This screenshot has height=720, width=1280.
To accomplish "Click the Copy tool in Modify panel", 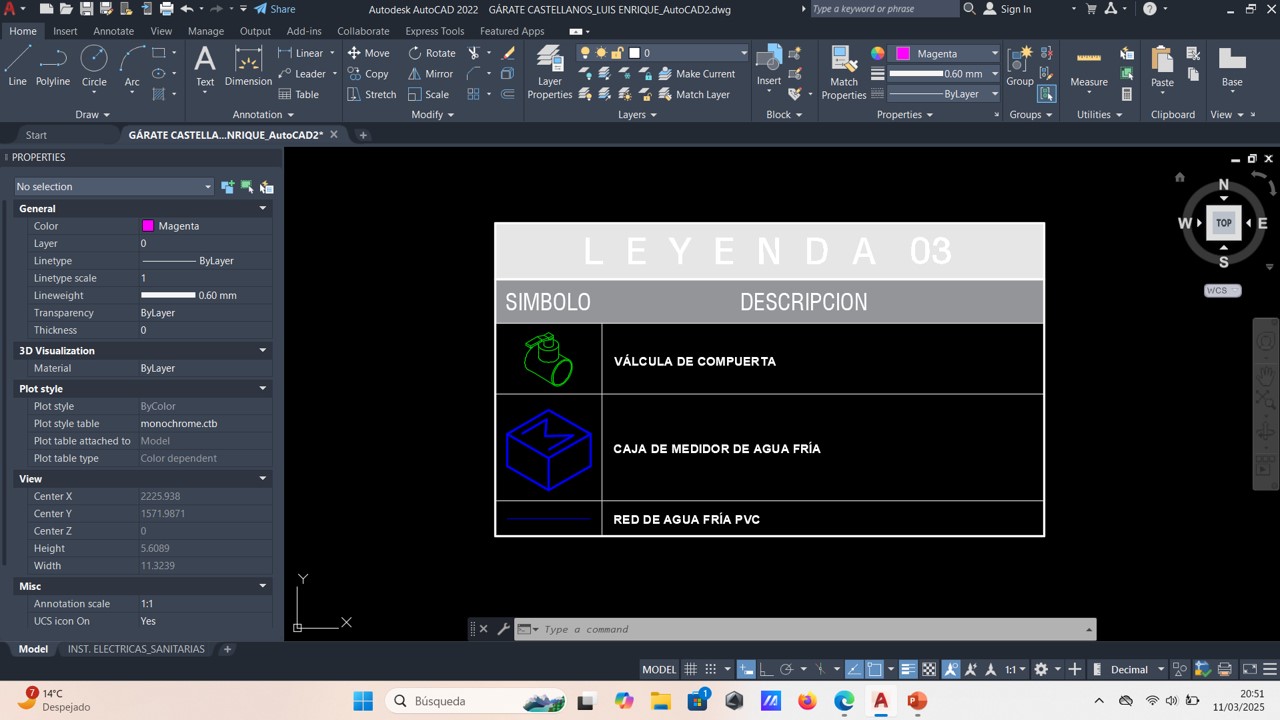I will (x=368, y=74).
